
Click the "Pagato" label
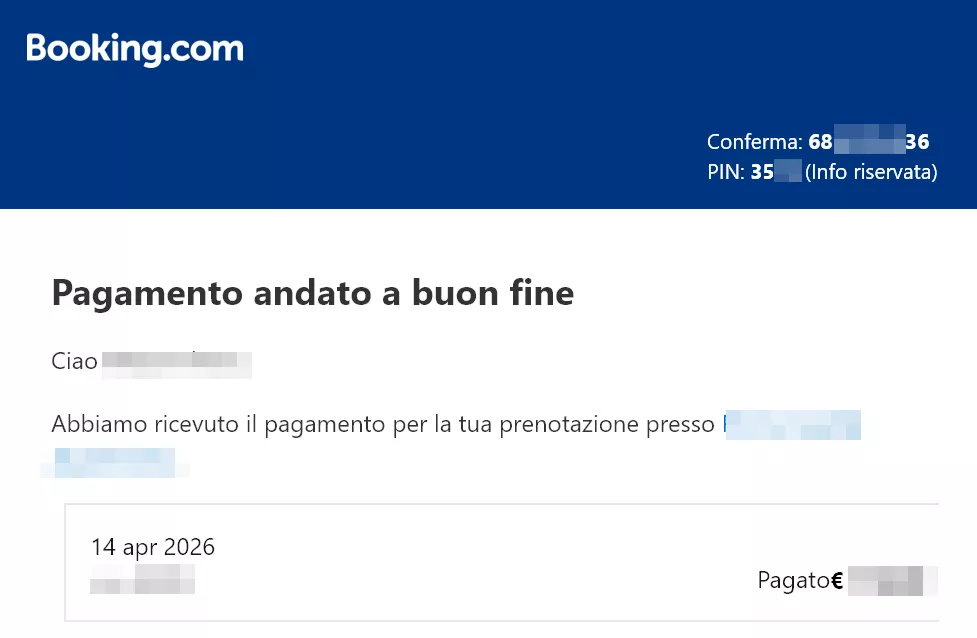click(793, 580)
